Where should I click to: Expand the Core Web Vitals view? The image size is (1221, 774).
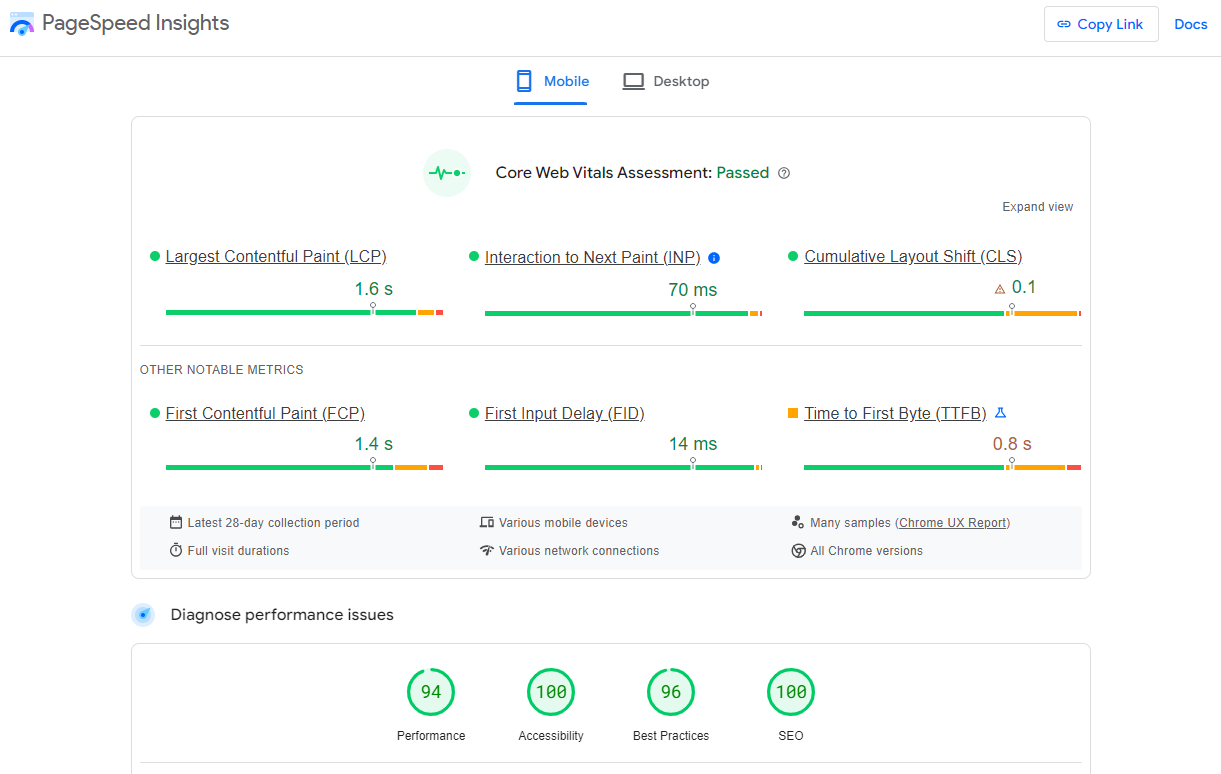tap(1037, 207)
